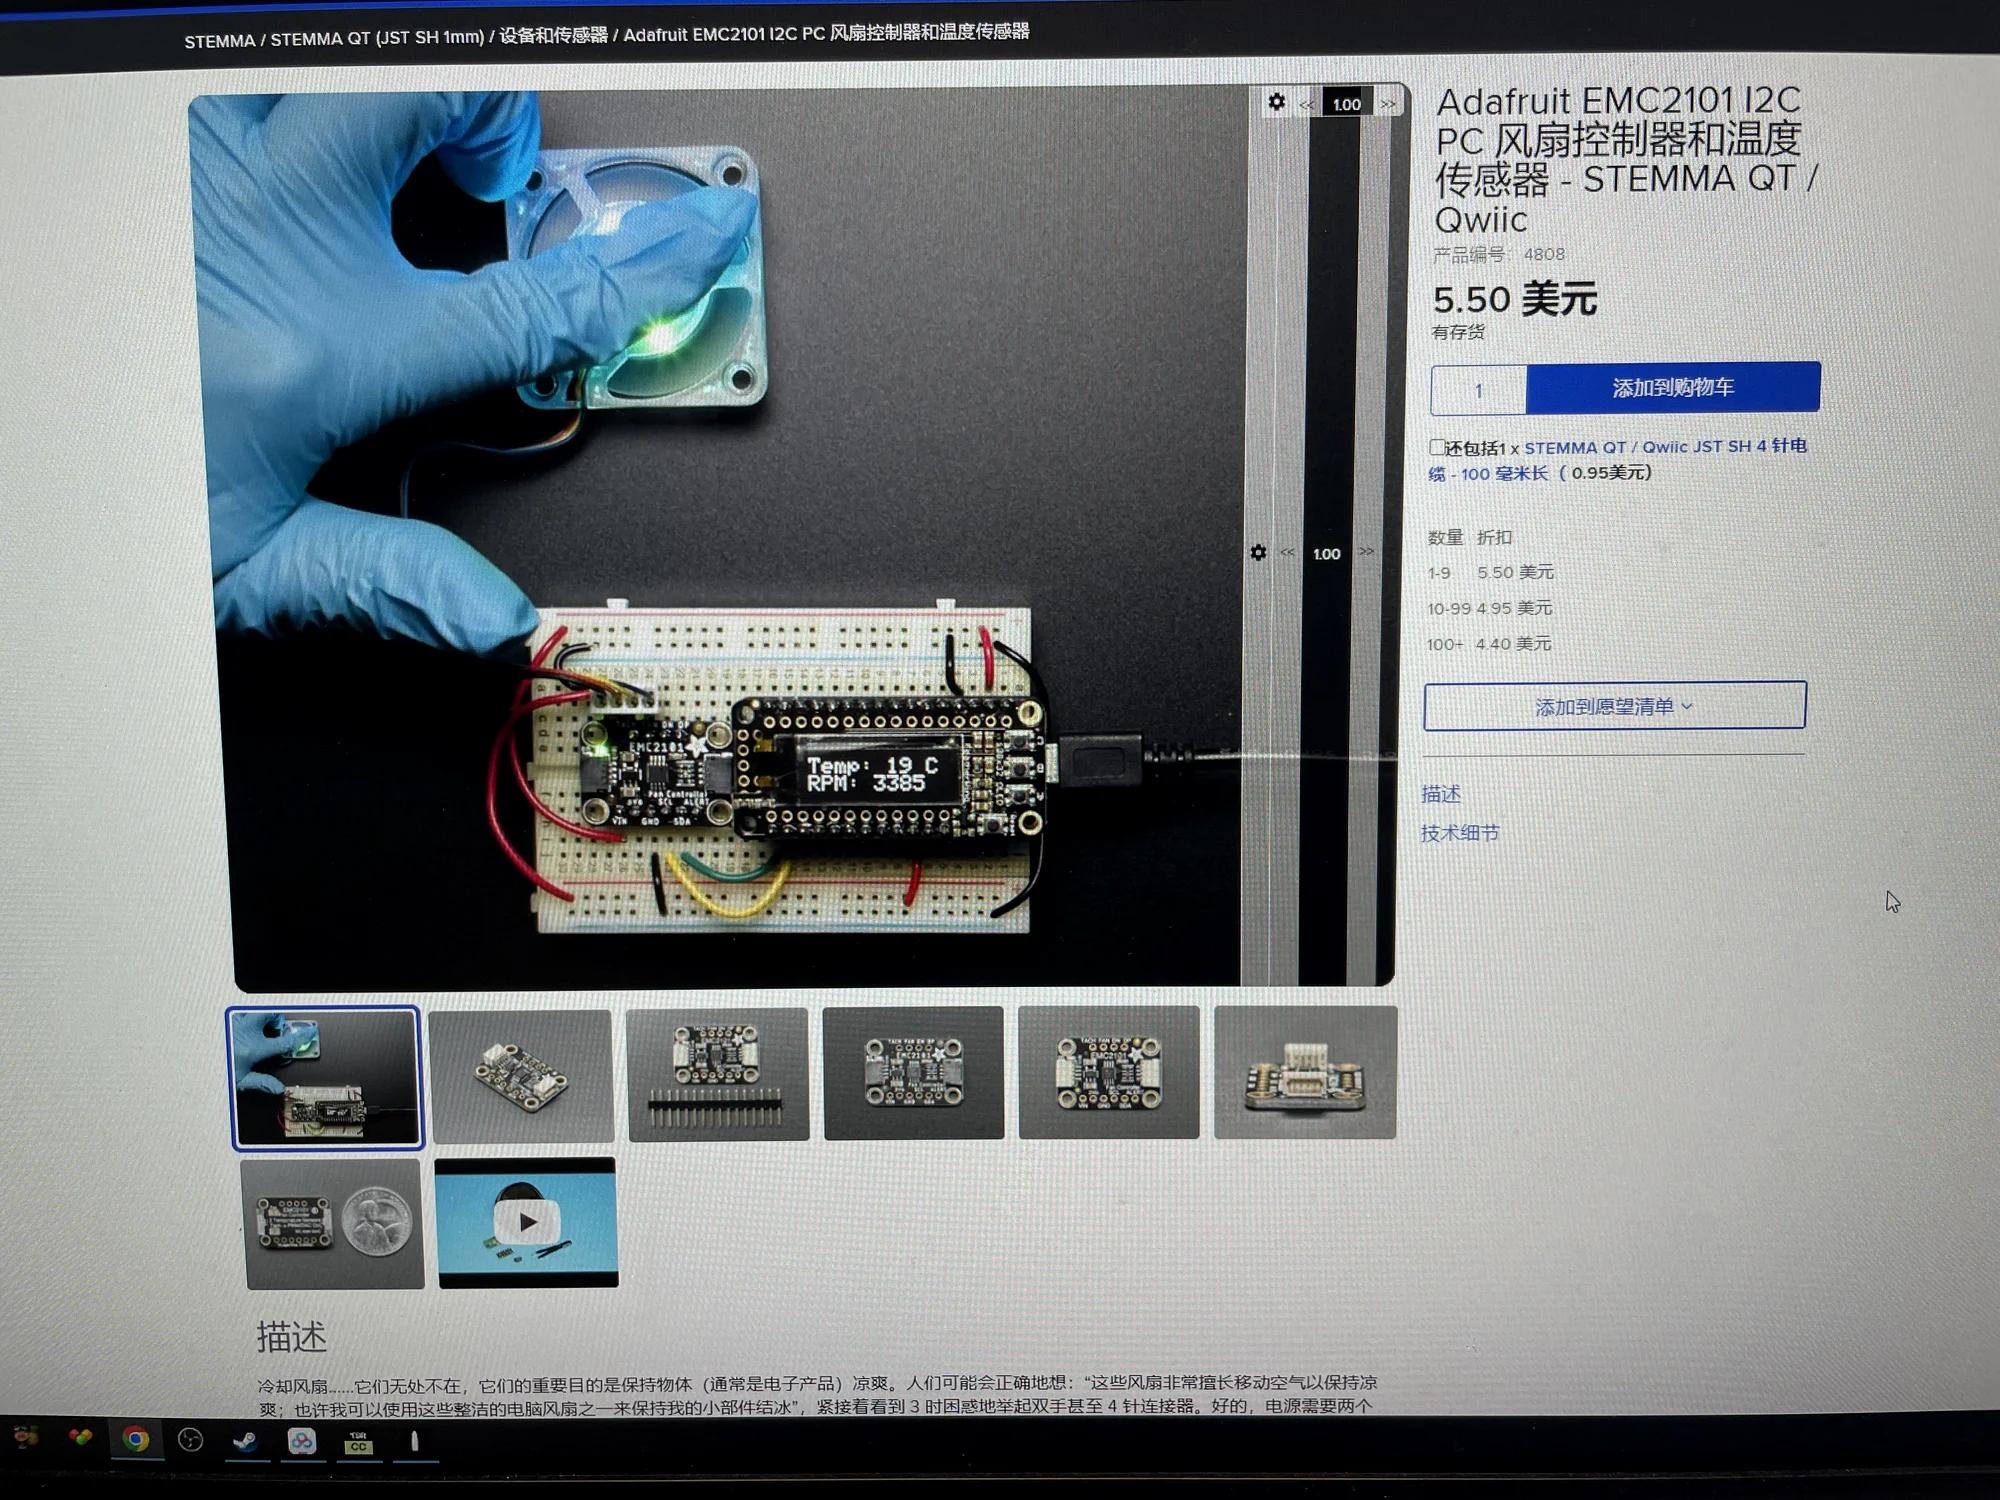The image size is (2000, 1500).
Task: Click 1.00 speed value in the lower overlay
Action: tap(1327, 554)
